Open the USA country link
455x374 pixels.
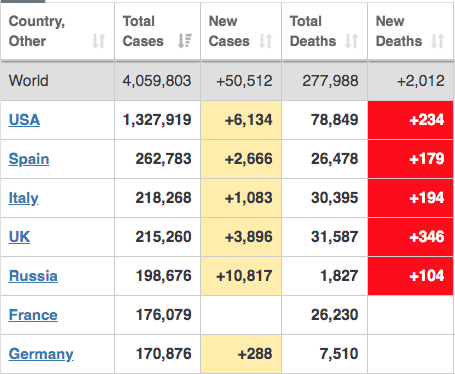pos(24,120)
